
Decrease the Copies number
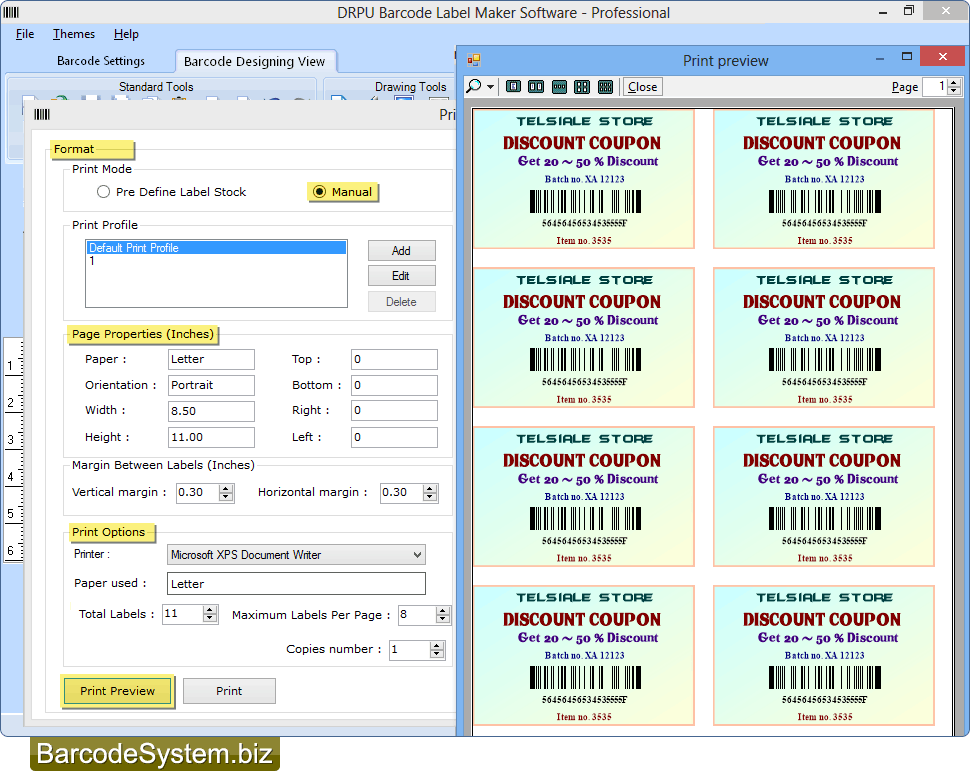pos(437,654)
